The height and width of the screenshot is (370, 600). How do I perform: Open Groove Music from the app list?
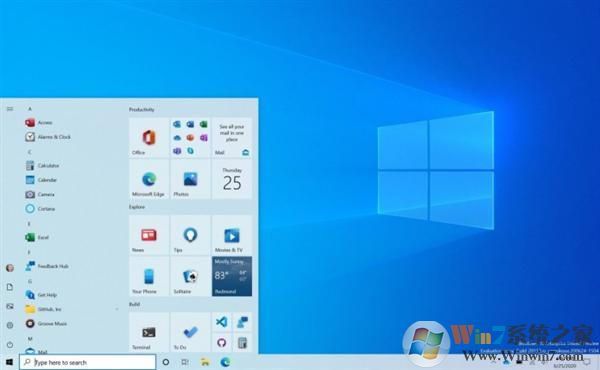click(73, 324)
